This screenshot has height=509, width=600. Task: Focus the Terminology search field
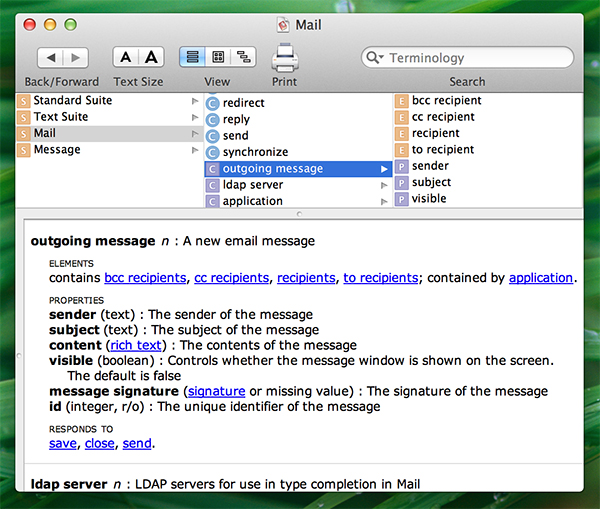click(x=468, y=57)
